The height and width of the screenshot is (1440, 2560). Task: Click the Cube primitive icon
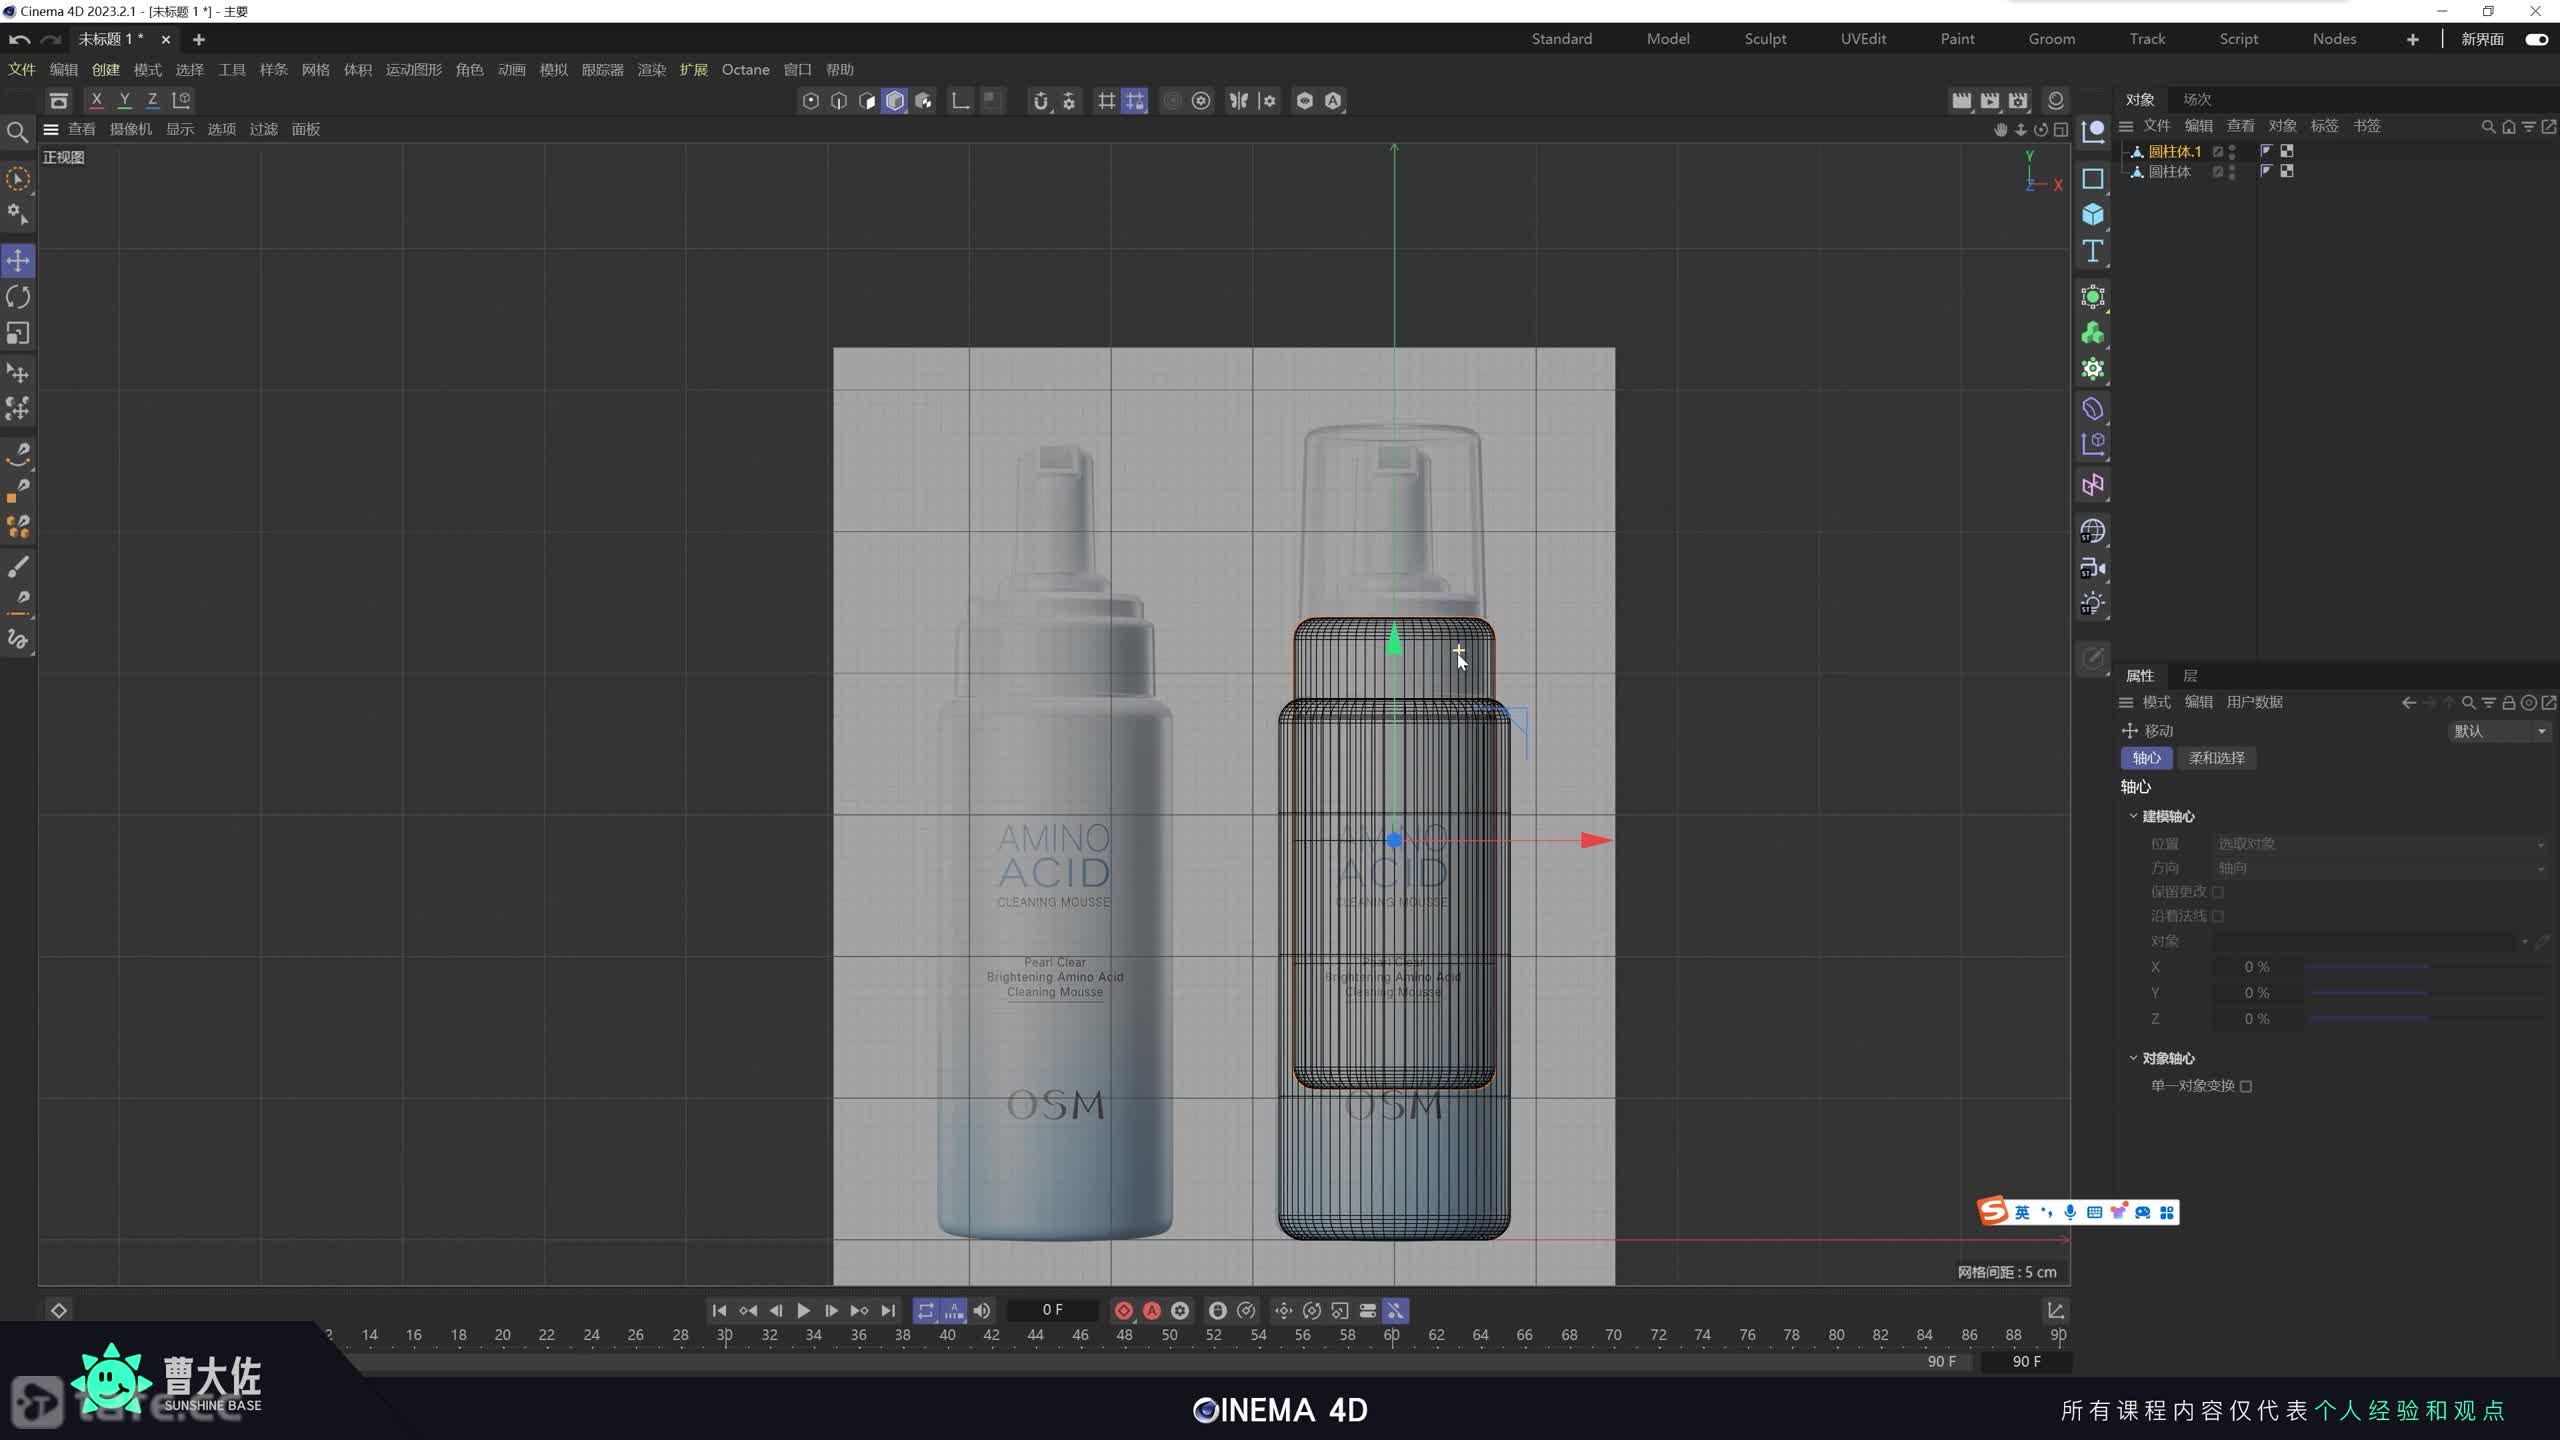tap(2092, 215)
